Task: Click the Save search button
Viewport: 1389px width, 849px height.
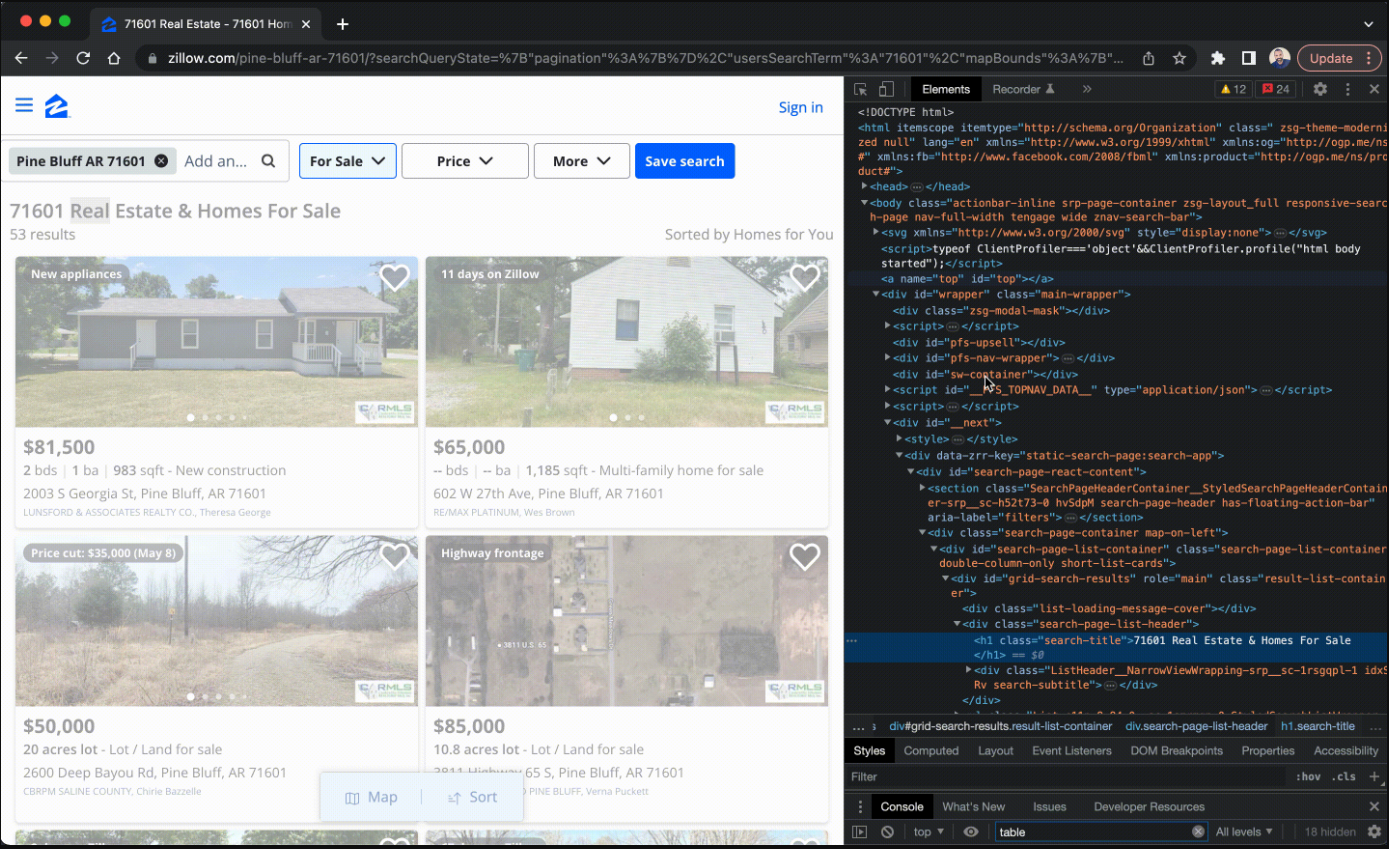Action: [x=684, y=161]
